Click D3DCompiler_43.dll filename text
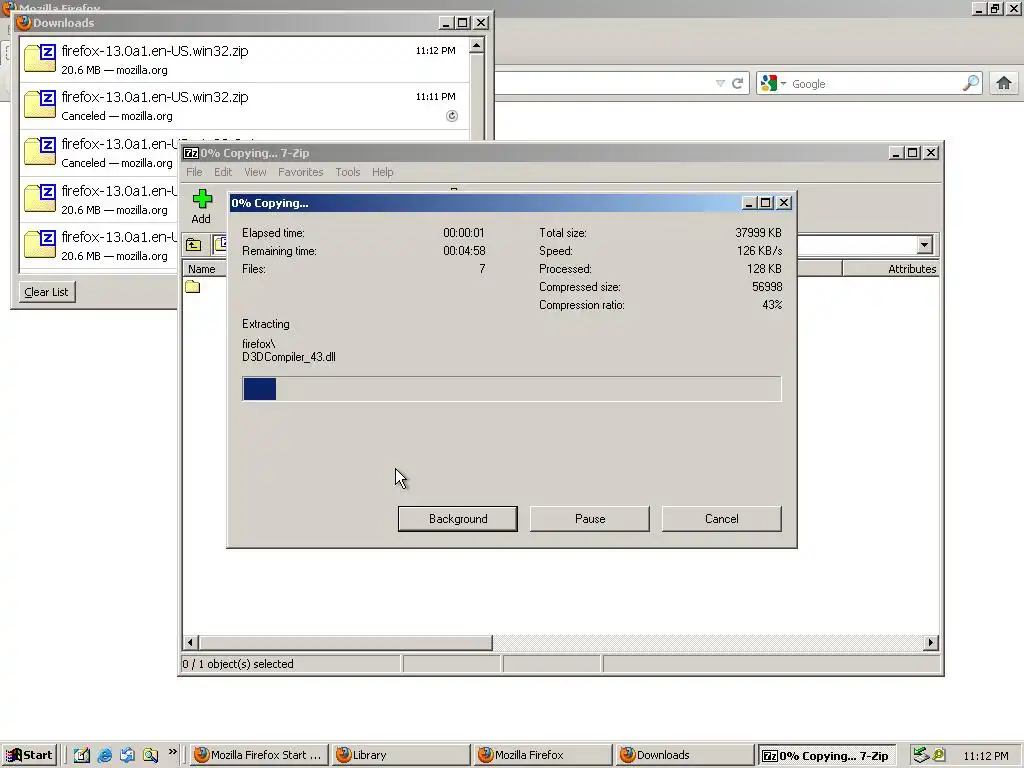 289,357
